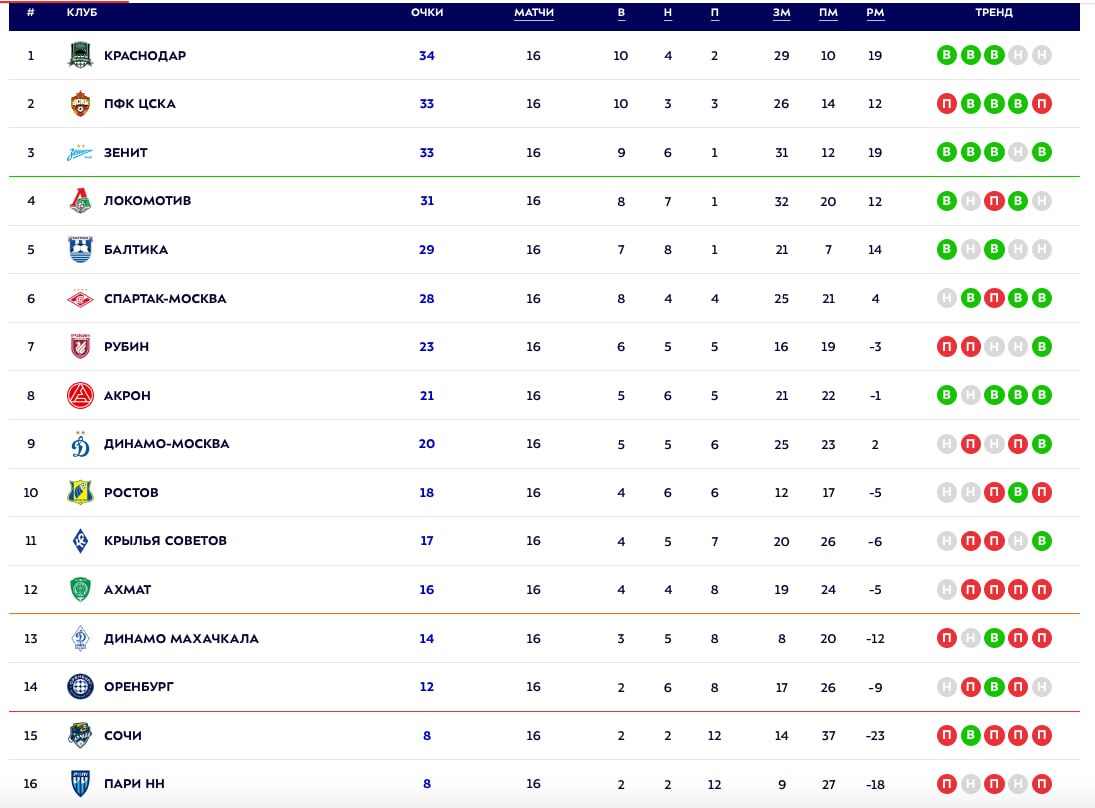Click Пари НН's last red trend circle
The height and width of the screenshot is (808, 1095).
pyautogui.click(x=1042, y=784)
